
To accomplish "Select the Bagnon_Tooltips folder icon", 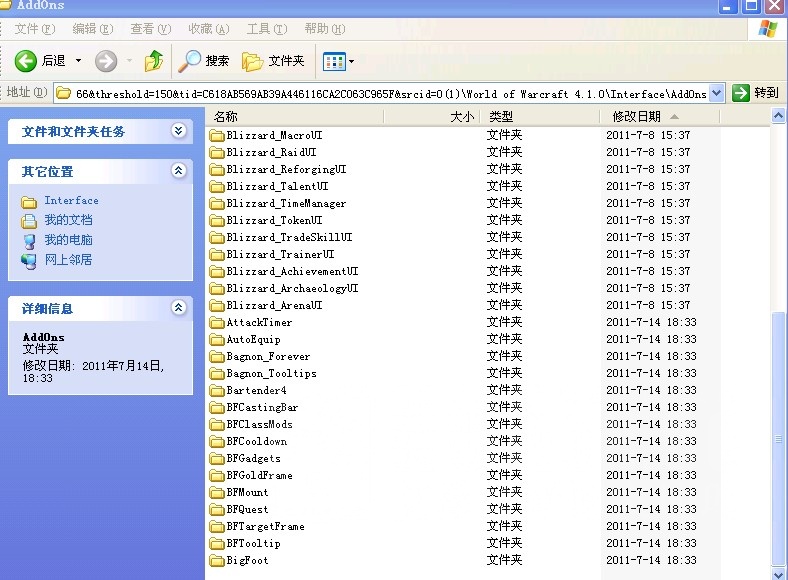I will [x=217, y=374].
